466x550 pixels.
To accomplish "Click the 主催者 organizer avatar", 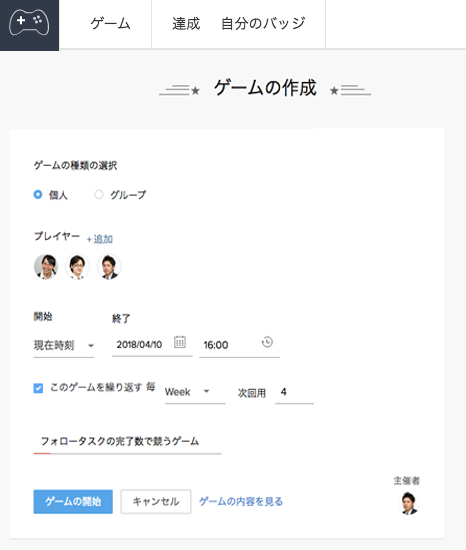I will click(x=409, y=503).
